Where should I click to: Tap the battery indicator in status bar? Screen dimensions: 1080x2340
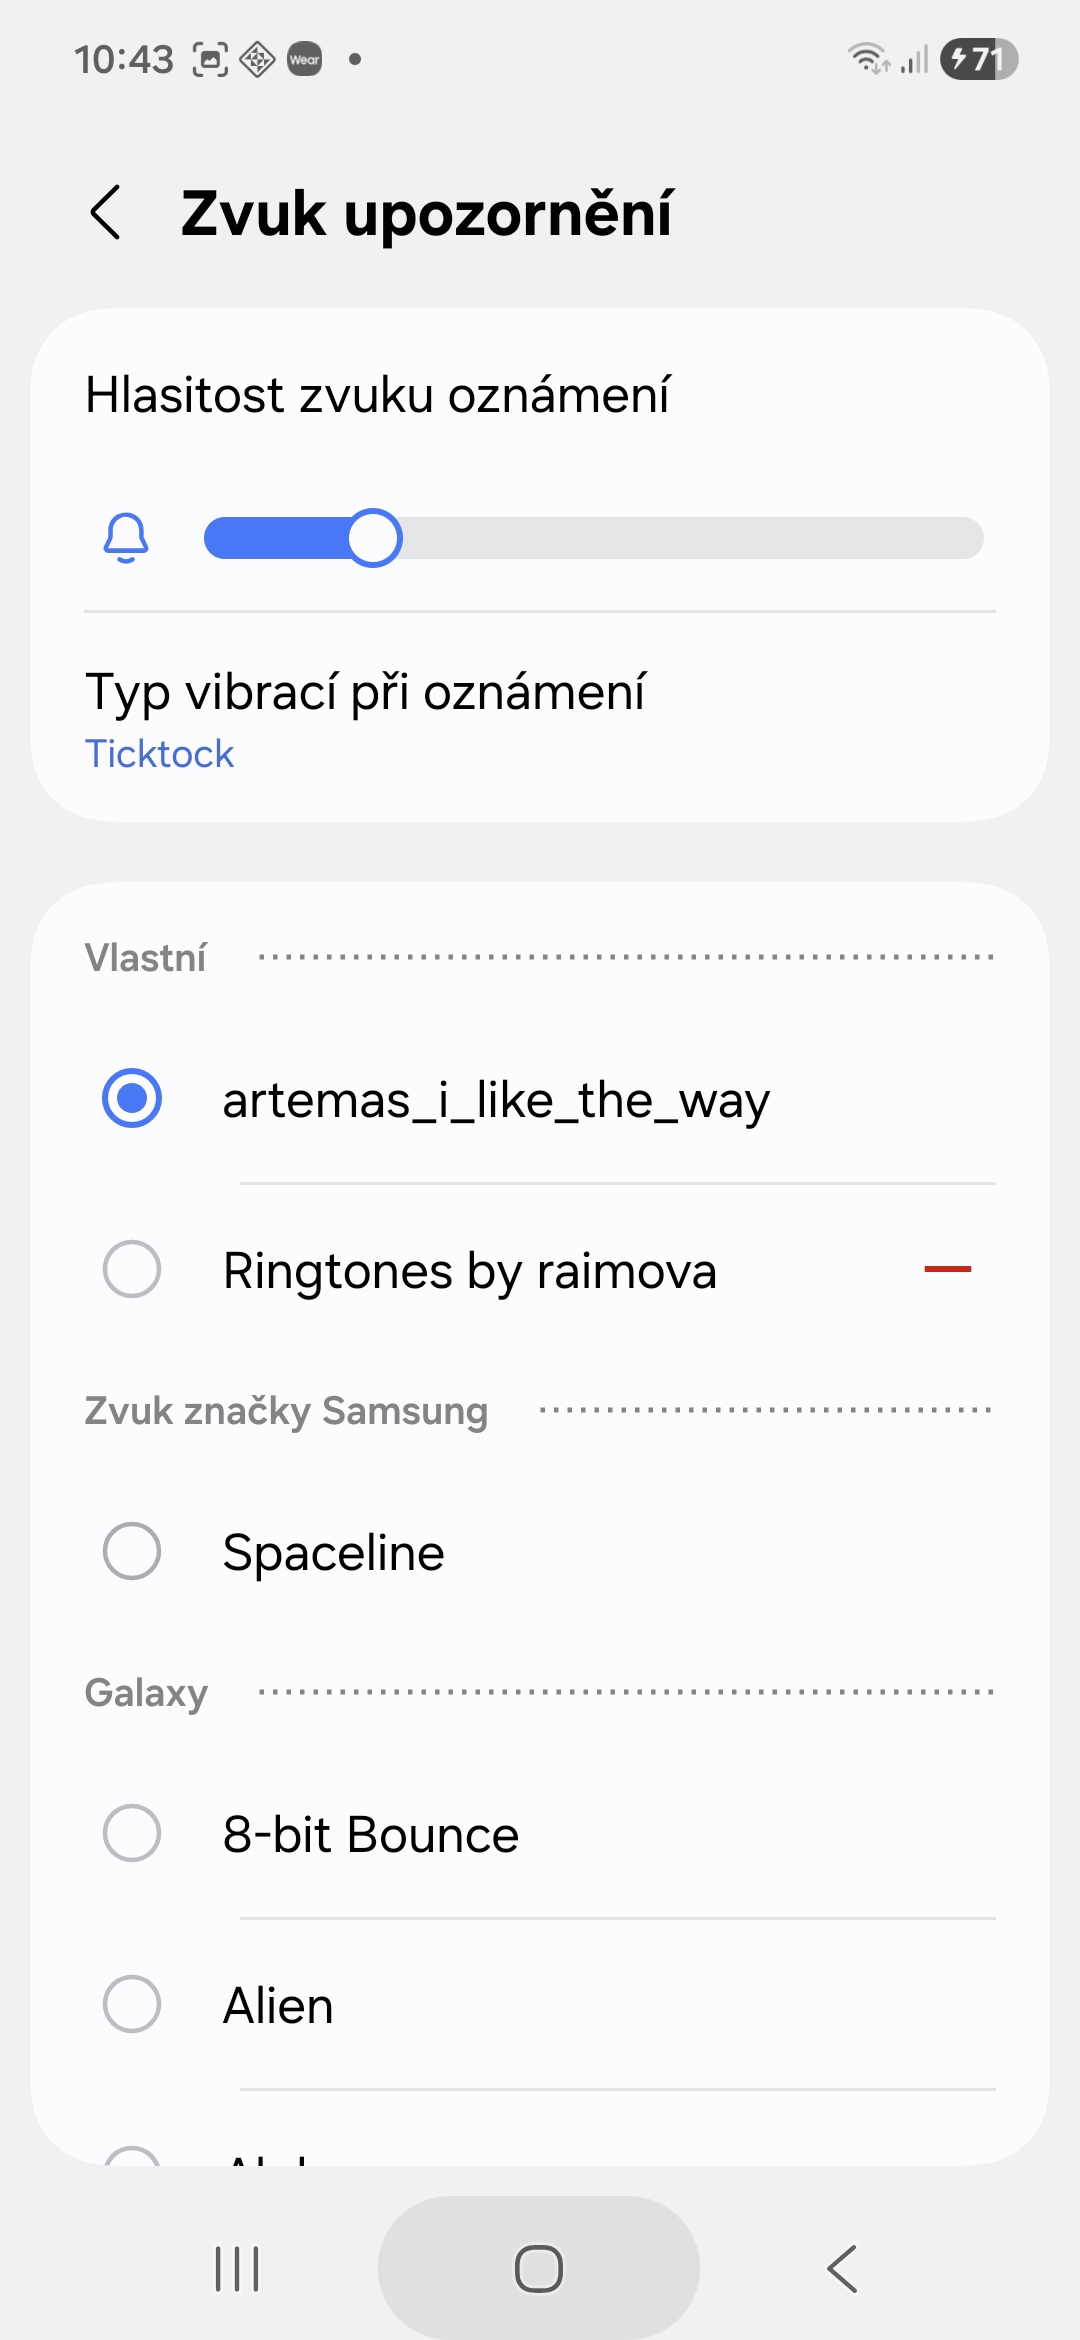978,59
